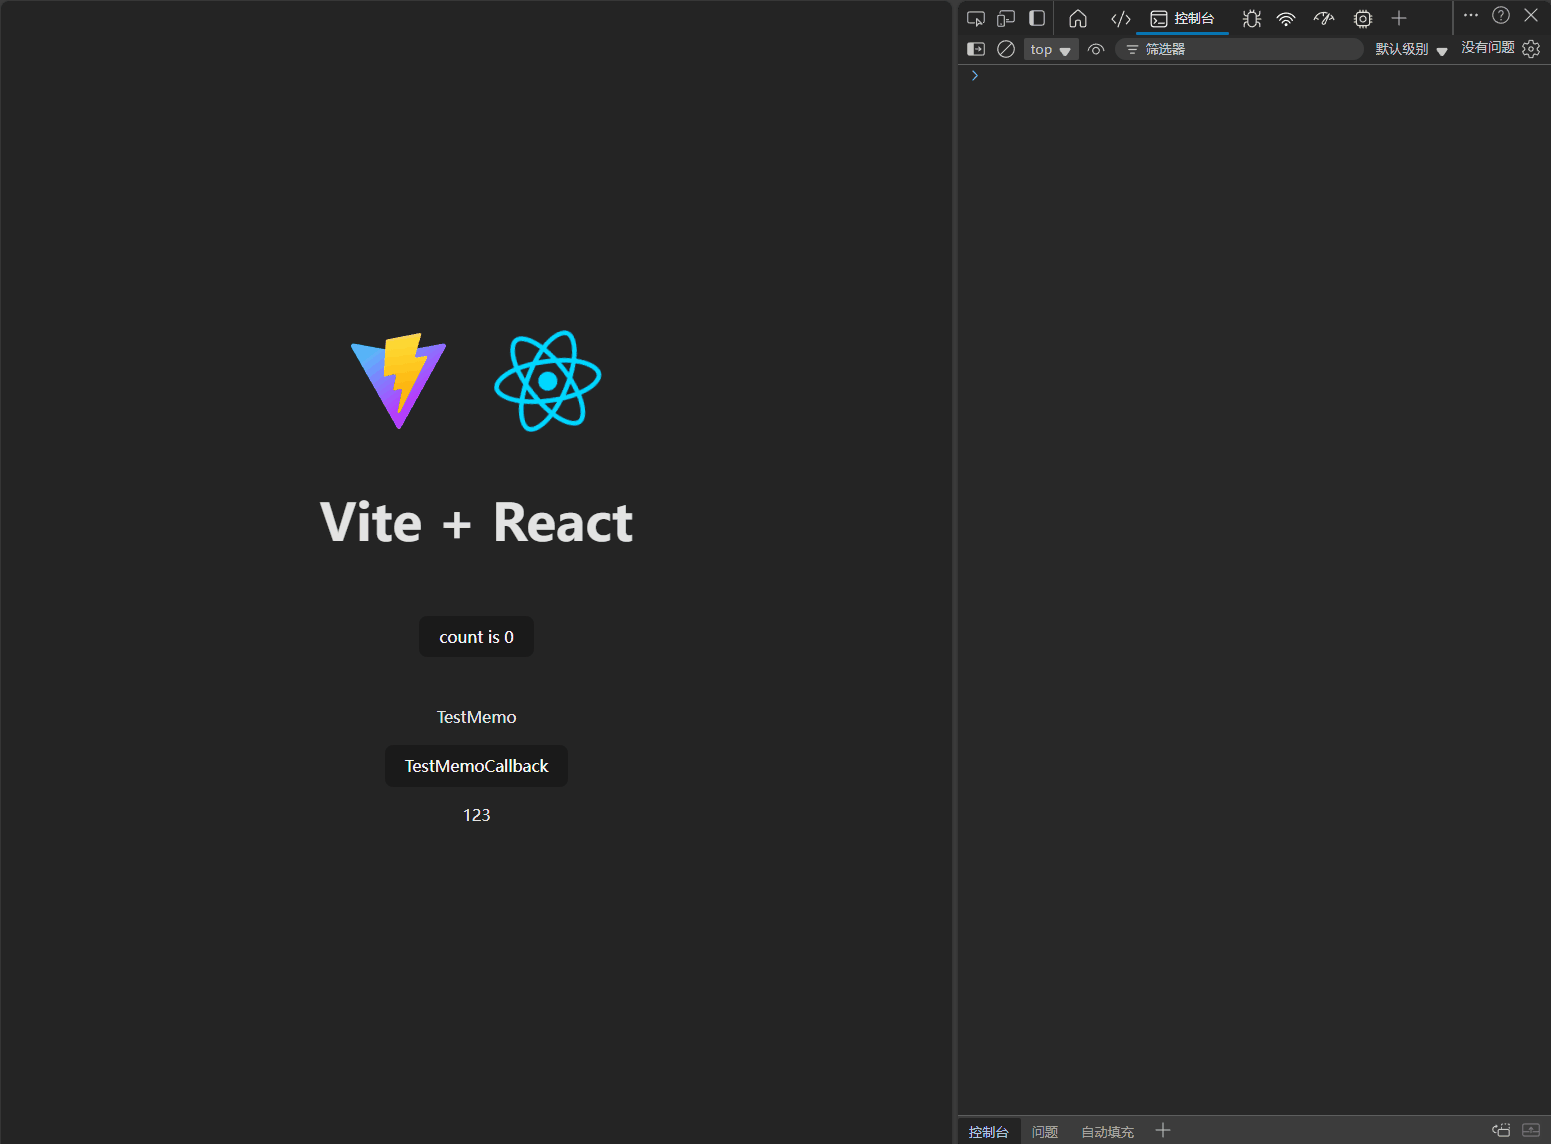Select the inspect element tool
Screen dimensions: 1551x1144
(975, 17)
